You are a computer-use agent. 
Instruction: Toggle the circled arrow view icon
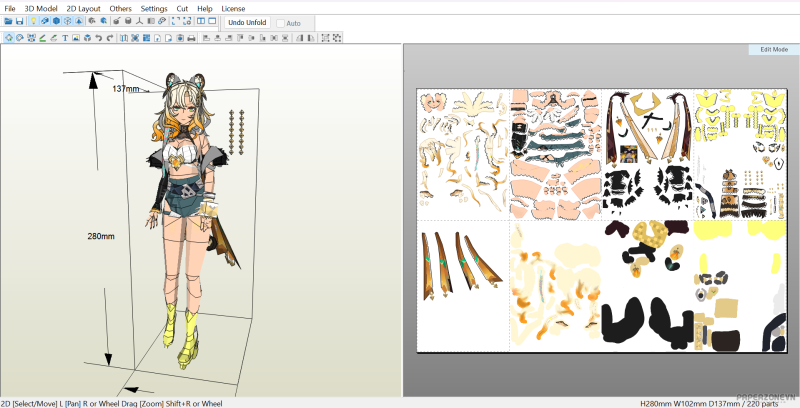point(79,21)
